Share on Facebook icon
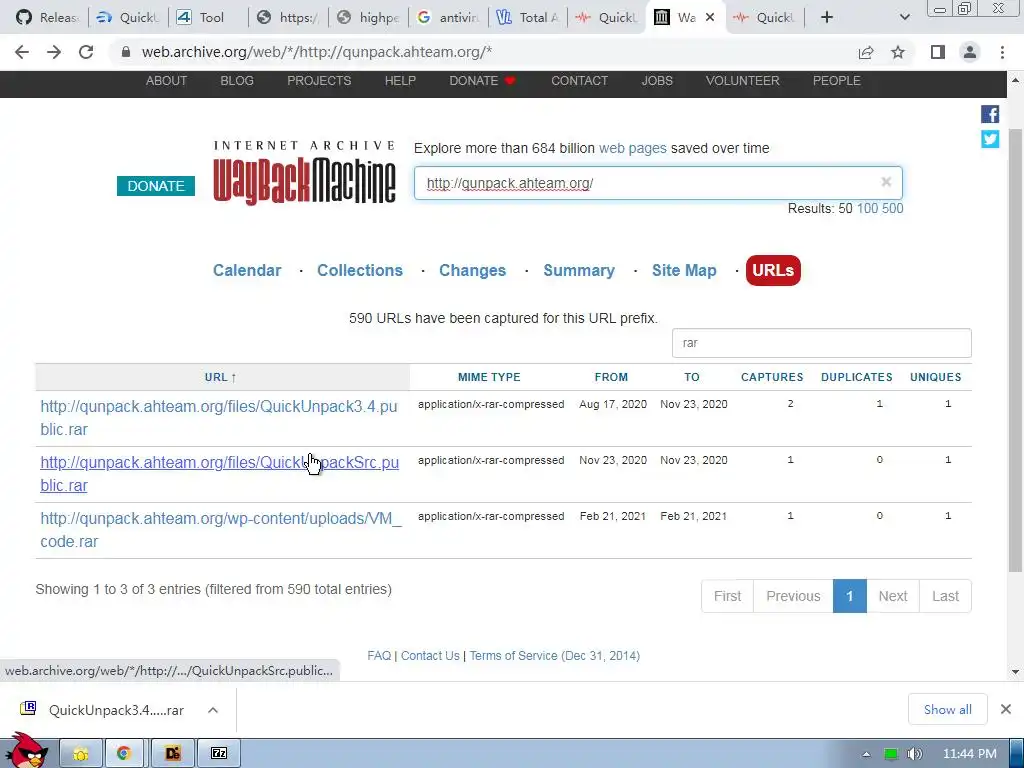 pyautogui.click(x=990, y=114)
